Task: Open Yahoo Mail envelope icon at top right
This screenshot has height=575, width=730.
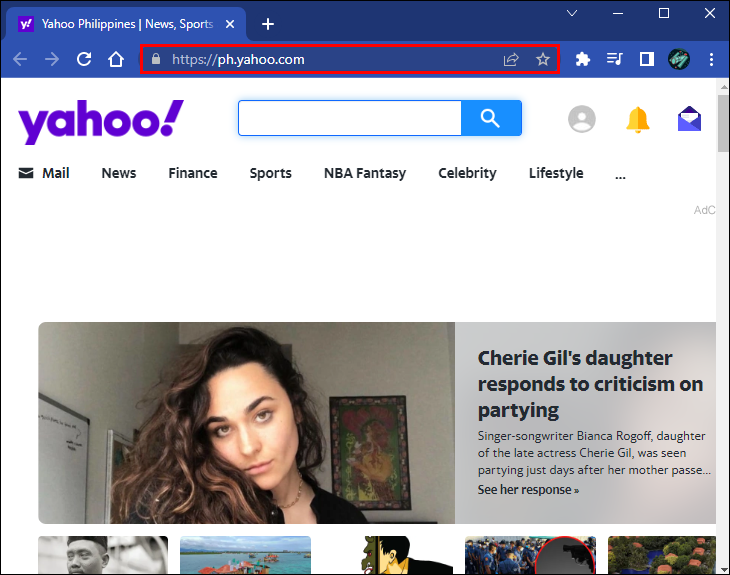Action: (x=689, y=119)
